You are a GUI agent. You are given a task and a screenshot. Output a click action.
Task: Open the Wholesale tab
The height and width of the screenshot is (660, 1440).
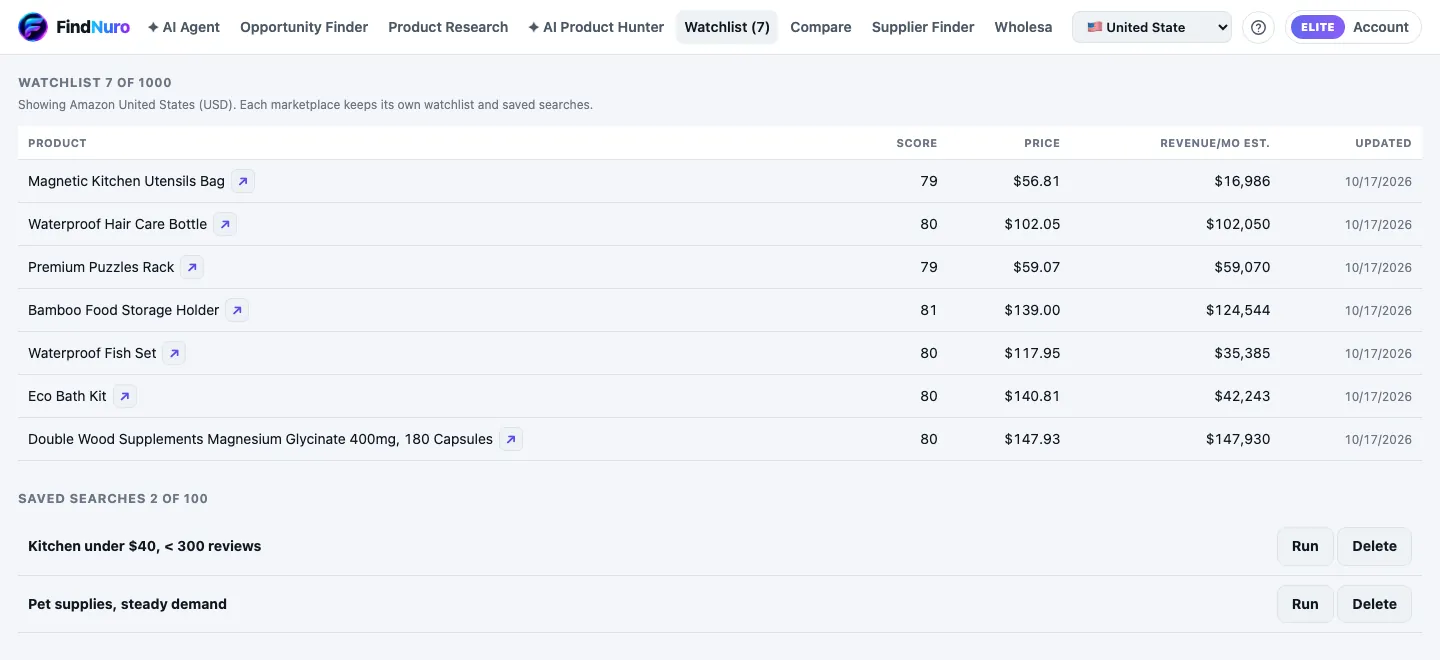pyautogui.click(x=1023, y=27)
